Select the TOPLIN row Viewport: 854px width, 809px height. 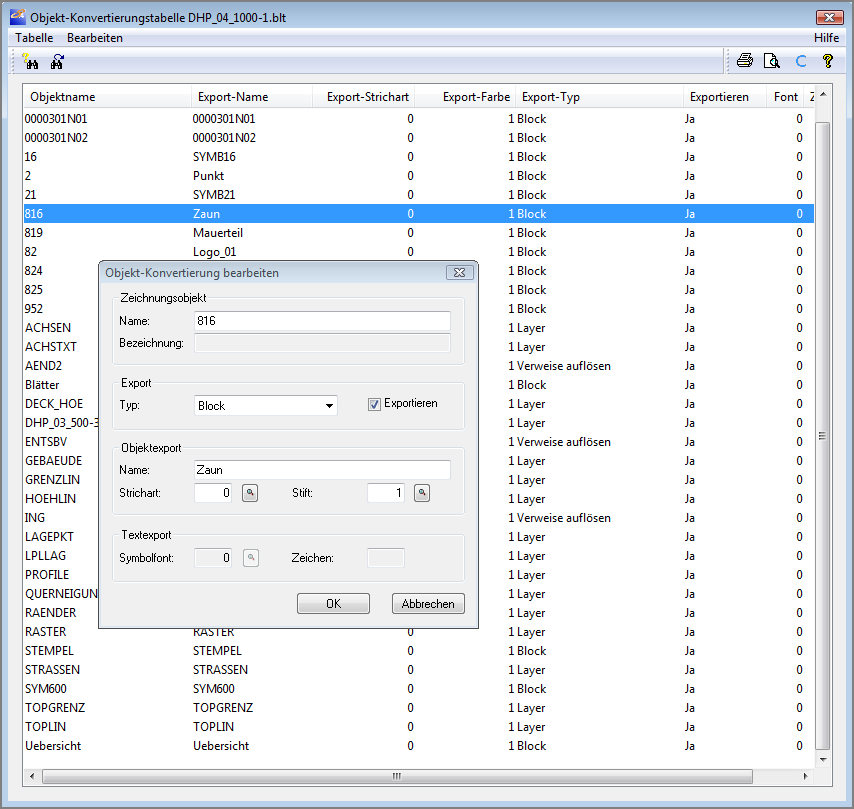[419, 727]
